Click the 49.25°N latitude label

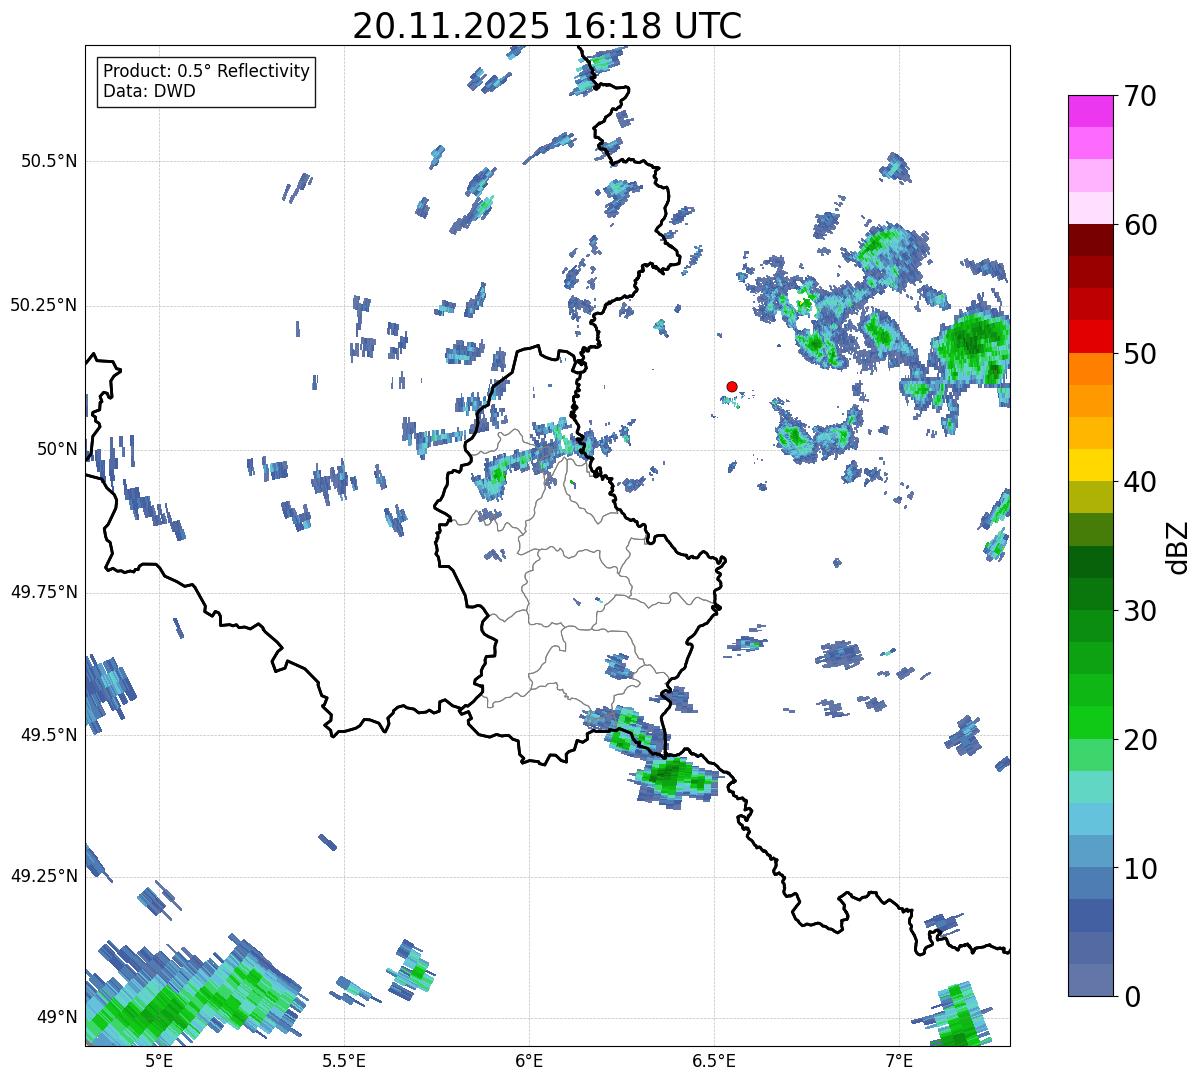click(43, 877)
